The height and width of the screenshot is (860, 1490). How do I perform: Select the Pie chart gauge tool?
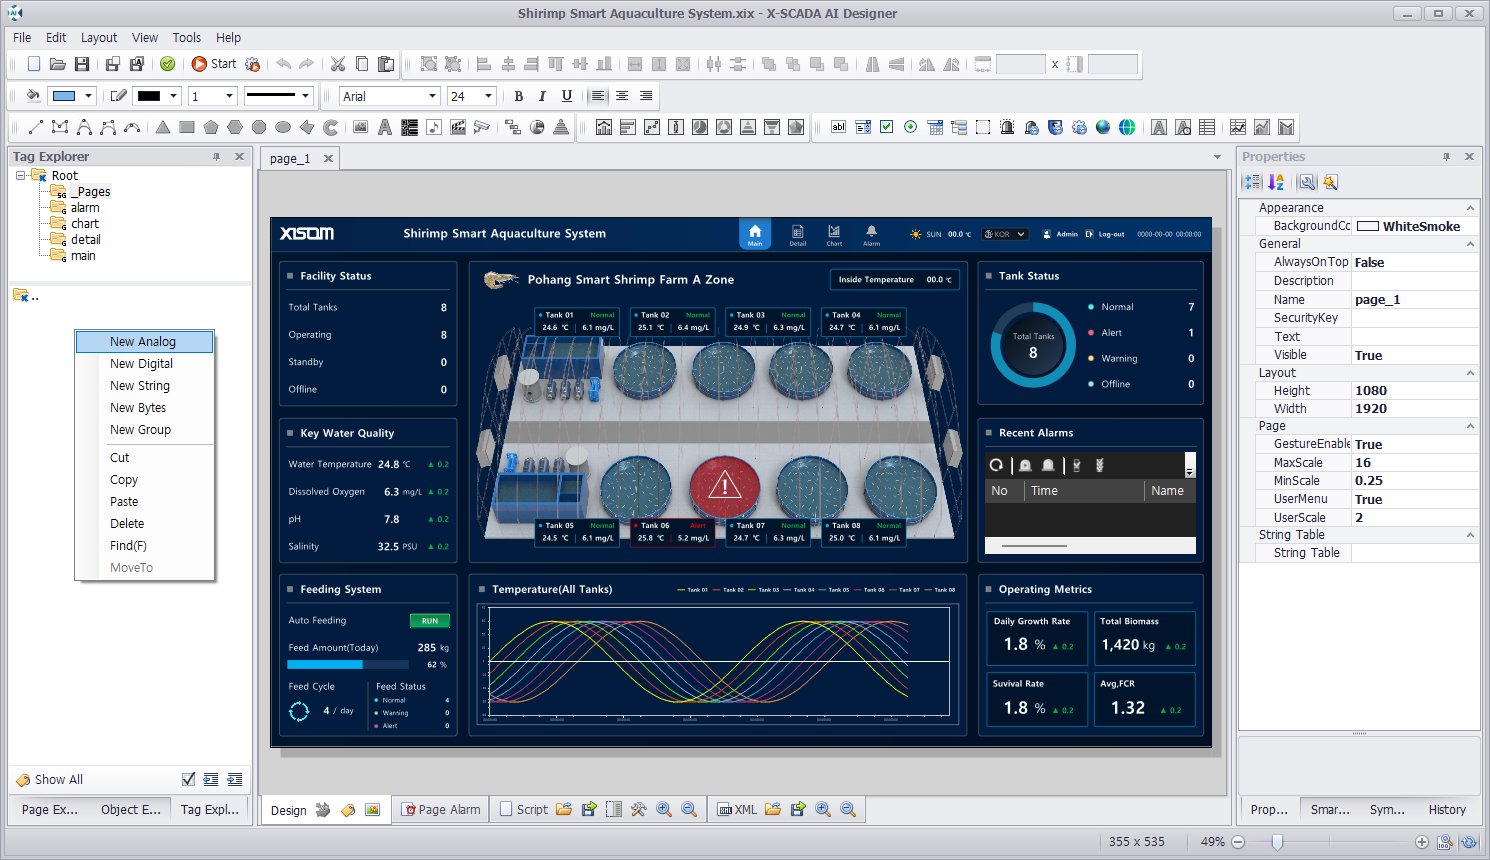537,127
